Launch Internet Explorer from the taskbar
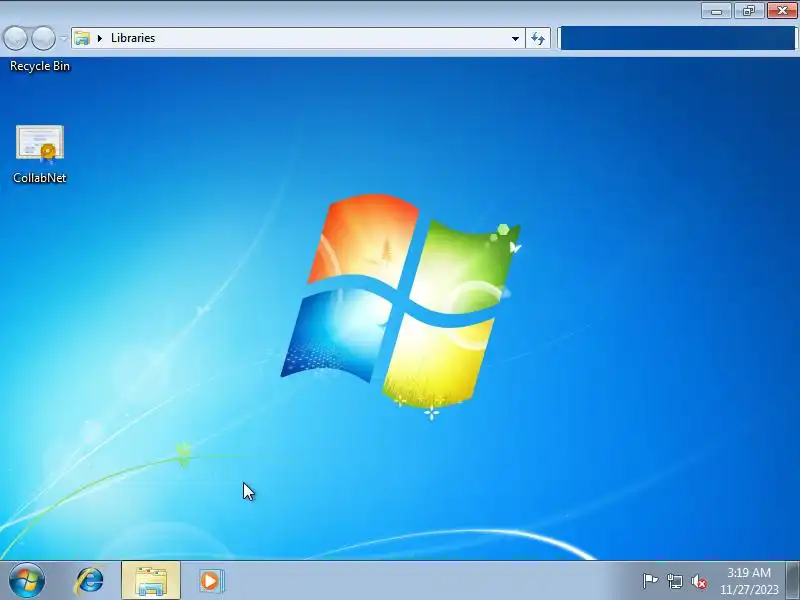Screen dimensions: 800x600 coord(89,581)
